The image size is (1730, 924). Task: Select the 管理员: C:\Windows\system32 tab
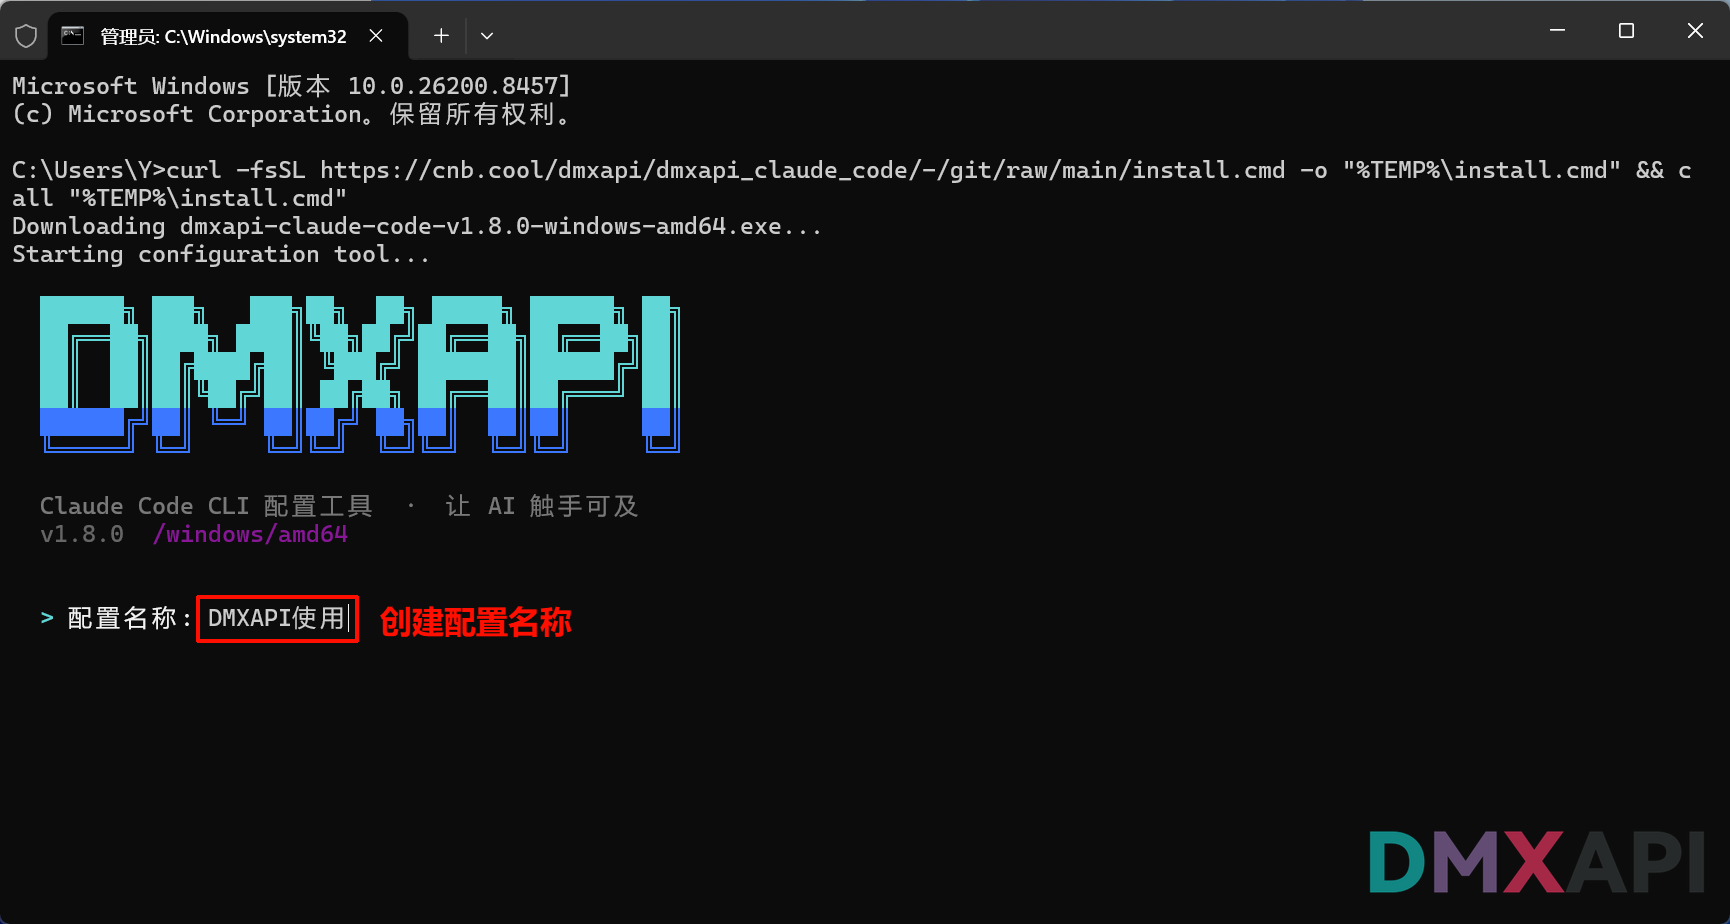pyautogui.click(x=228, y=36)
